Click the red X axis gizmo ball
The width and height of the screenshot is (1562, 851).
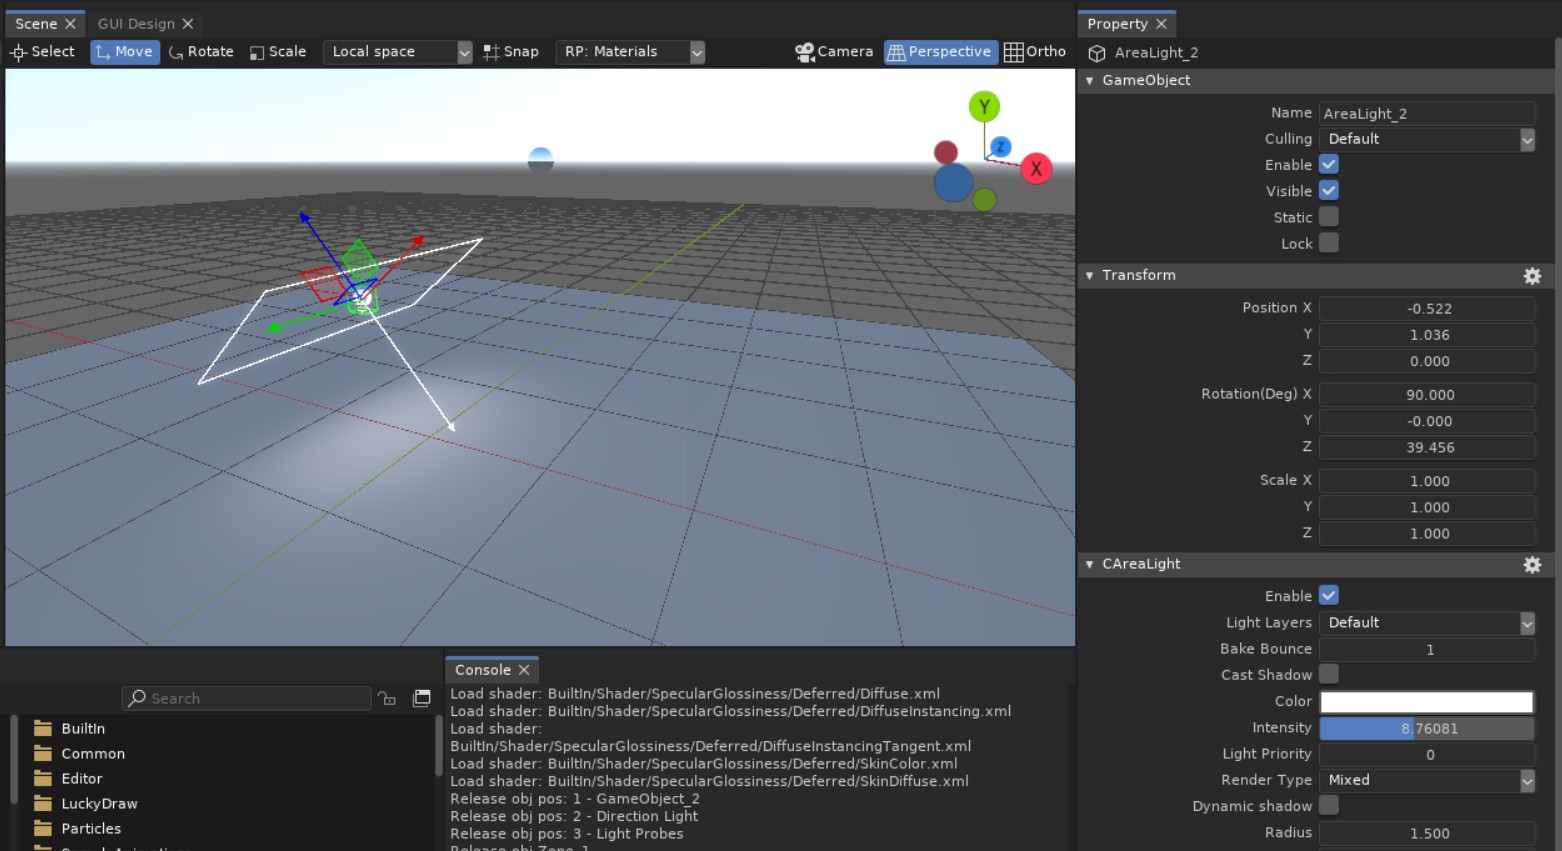click(1036, 168)
